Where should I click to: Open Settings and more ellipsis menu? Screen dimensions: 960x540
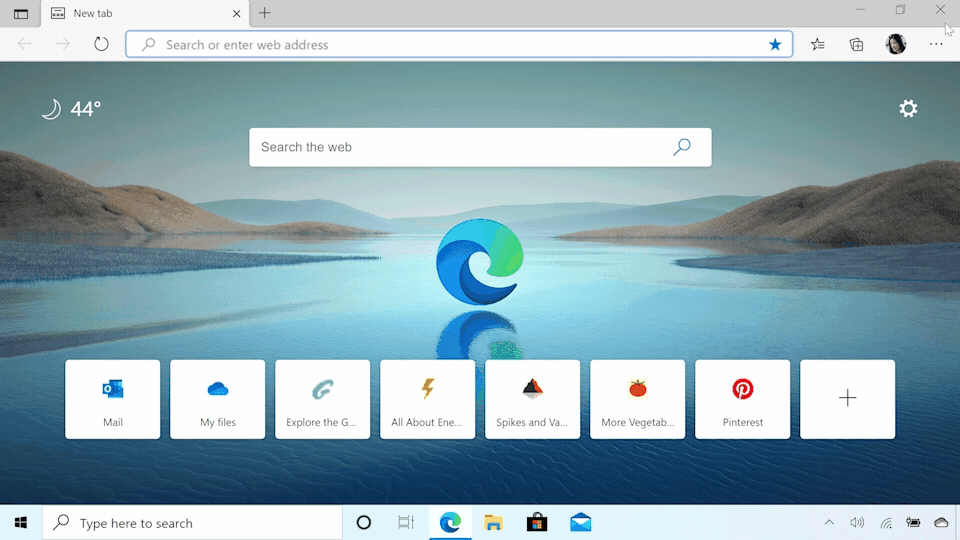936,44
